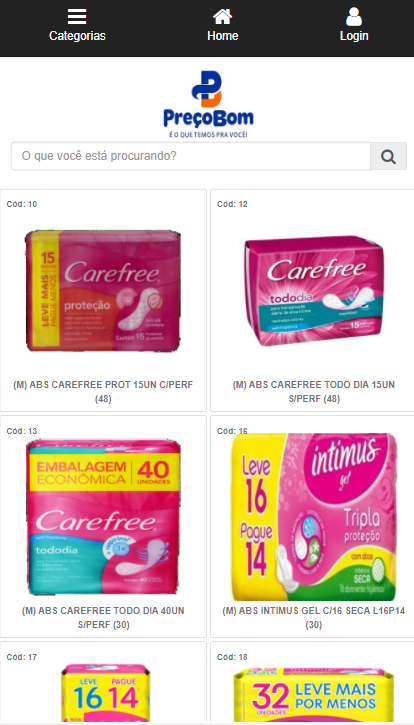This screenshot has width=414, height=725.
Task: Open link "(M) ABS CAREFREE PROT 15UN C/PERF"
Action: [x=103, y=392]
